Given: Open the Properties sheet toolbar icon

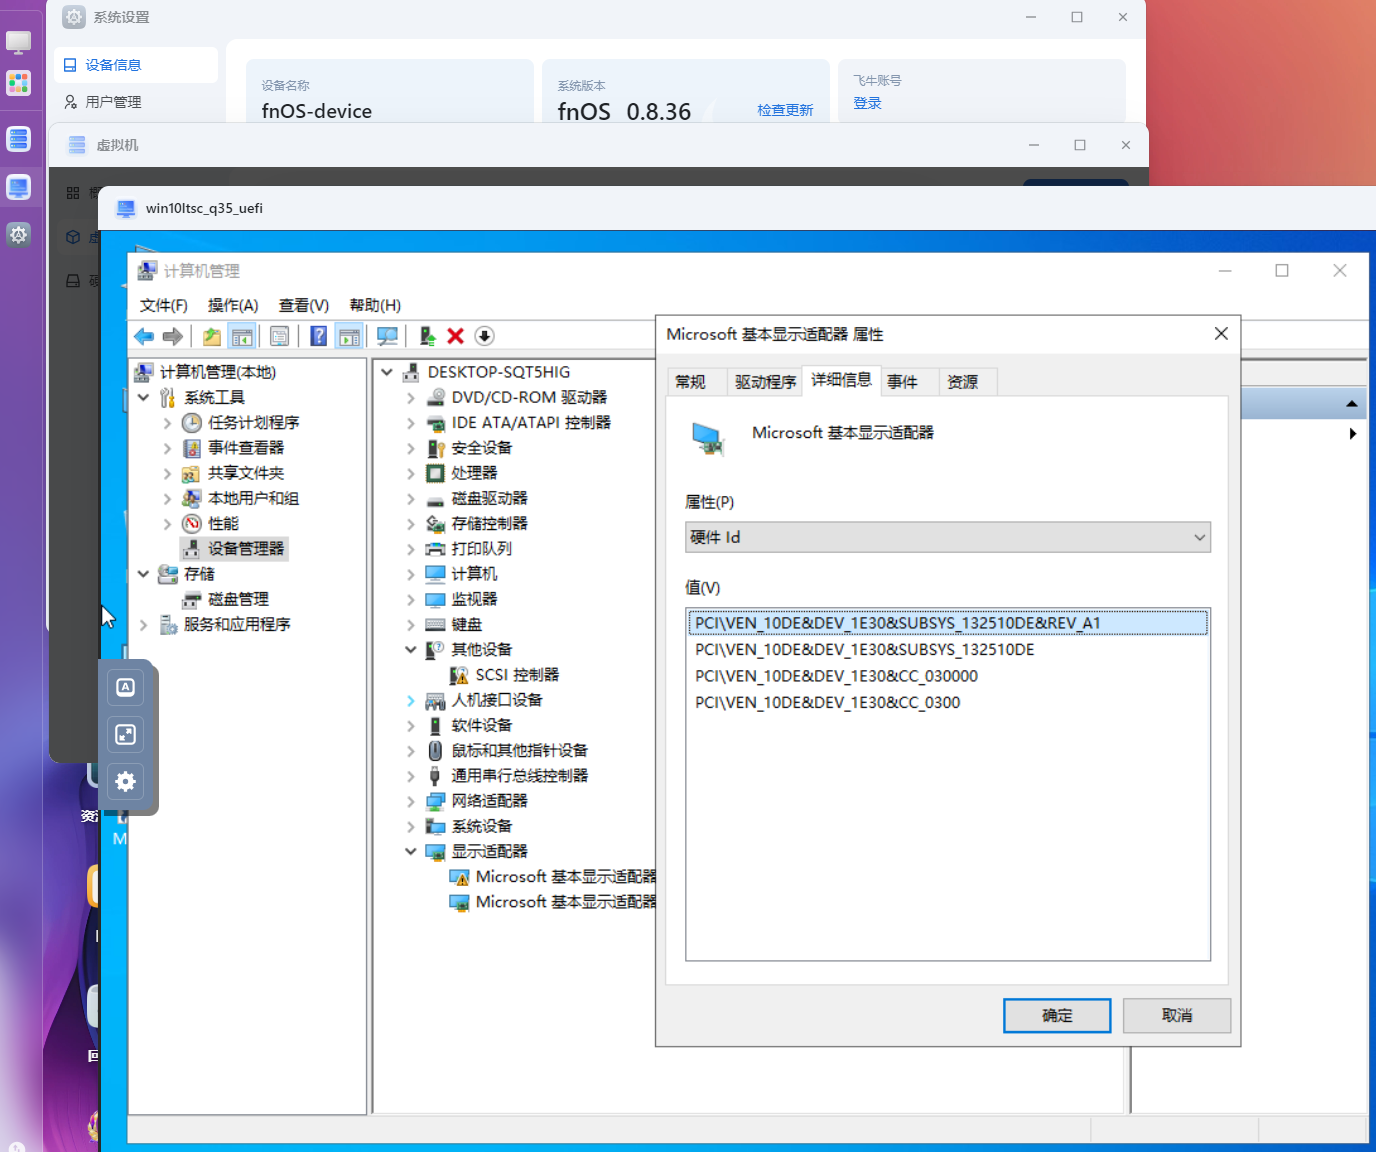Looking at the screenshot, I should pos(279,336).
